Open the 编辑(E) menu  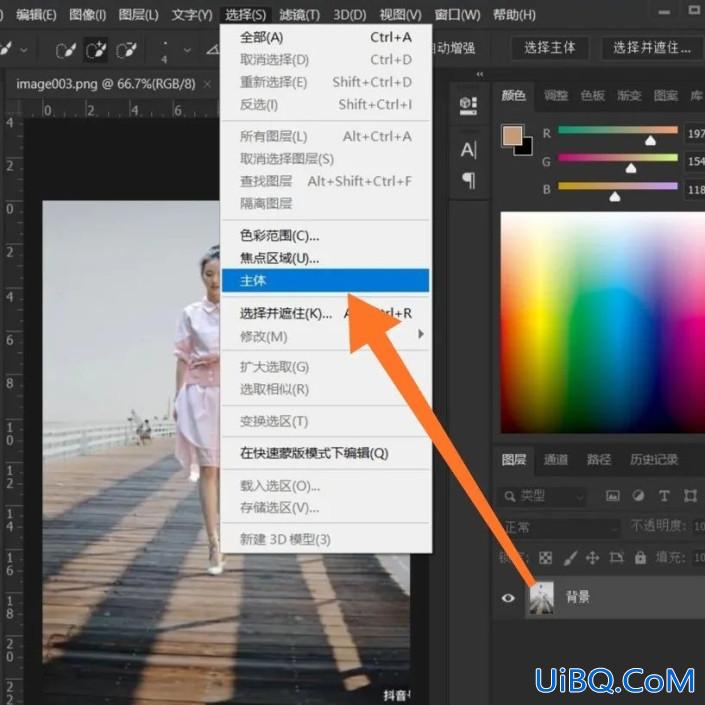[36, 15]
